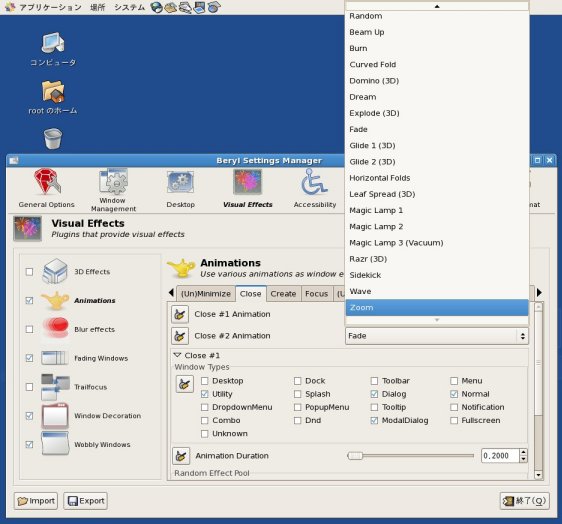Choose Zoom from the animation list

[437, 308]
